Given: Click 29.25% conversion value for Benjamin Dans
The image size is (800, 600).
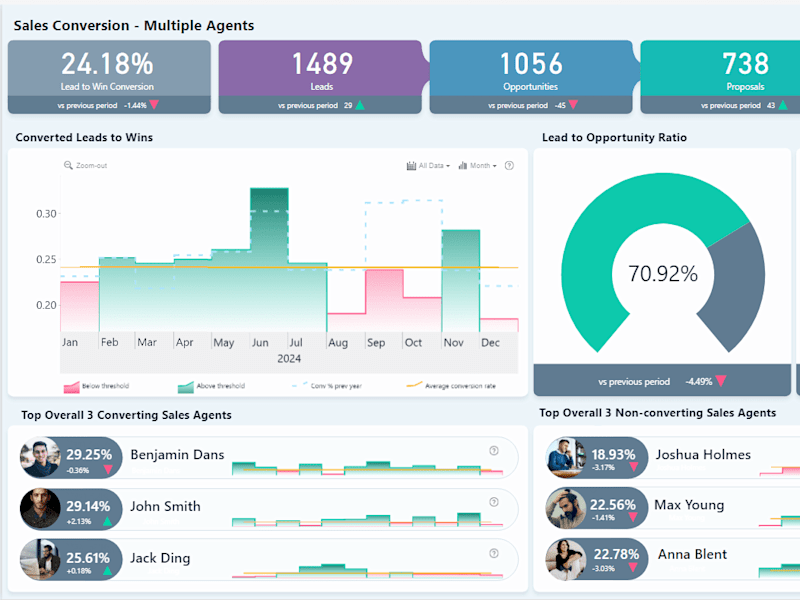Looking at the screenshot, I should (89, 455).
